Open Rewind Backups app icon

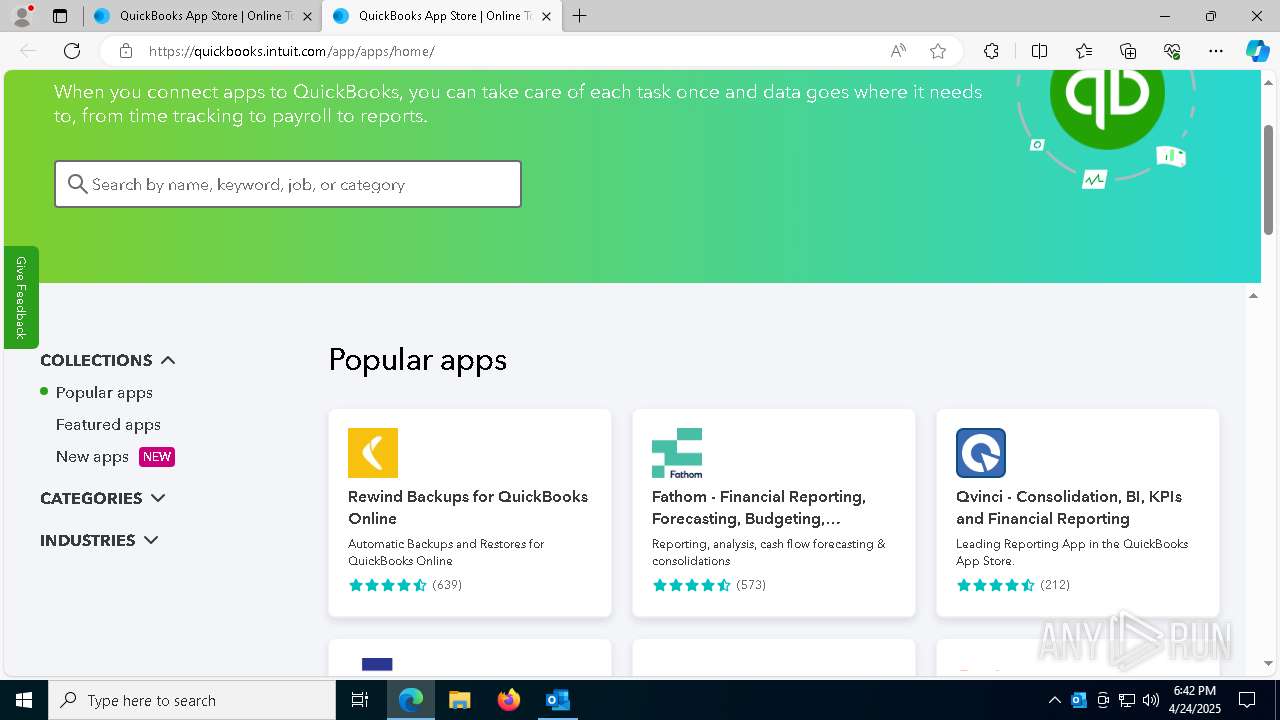(x=373, y=453)
